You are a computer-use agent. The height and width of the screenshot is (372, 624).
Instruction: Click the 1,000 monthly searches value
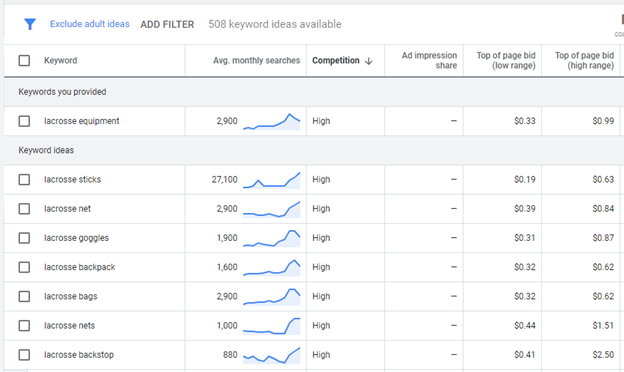(227, 325)
